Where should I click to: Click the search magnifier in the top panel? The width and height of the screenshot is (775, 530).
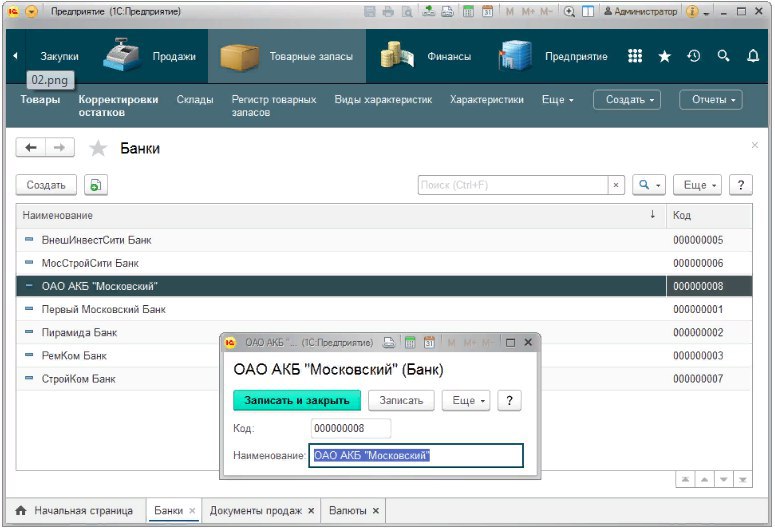(724, 55)
